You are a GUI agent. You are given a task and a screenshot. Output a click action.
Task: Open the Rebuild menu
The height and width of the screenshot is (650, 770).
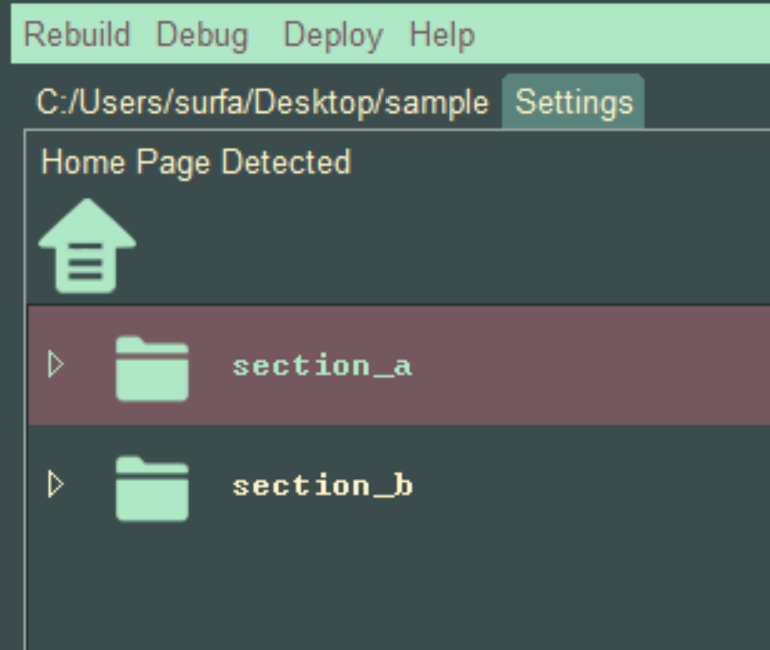coord(77,35)
